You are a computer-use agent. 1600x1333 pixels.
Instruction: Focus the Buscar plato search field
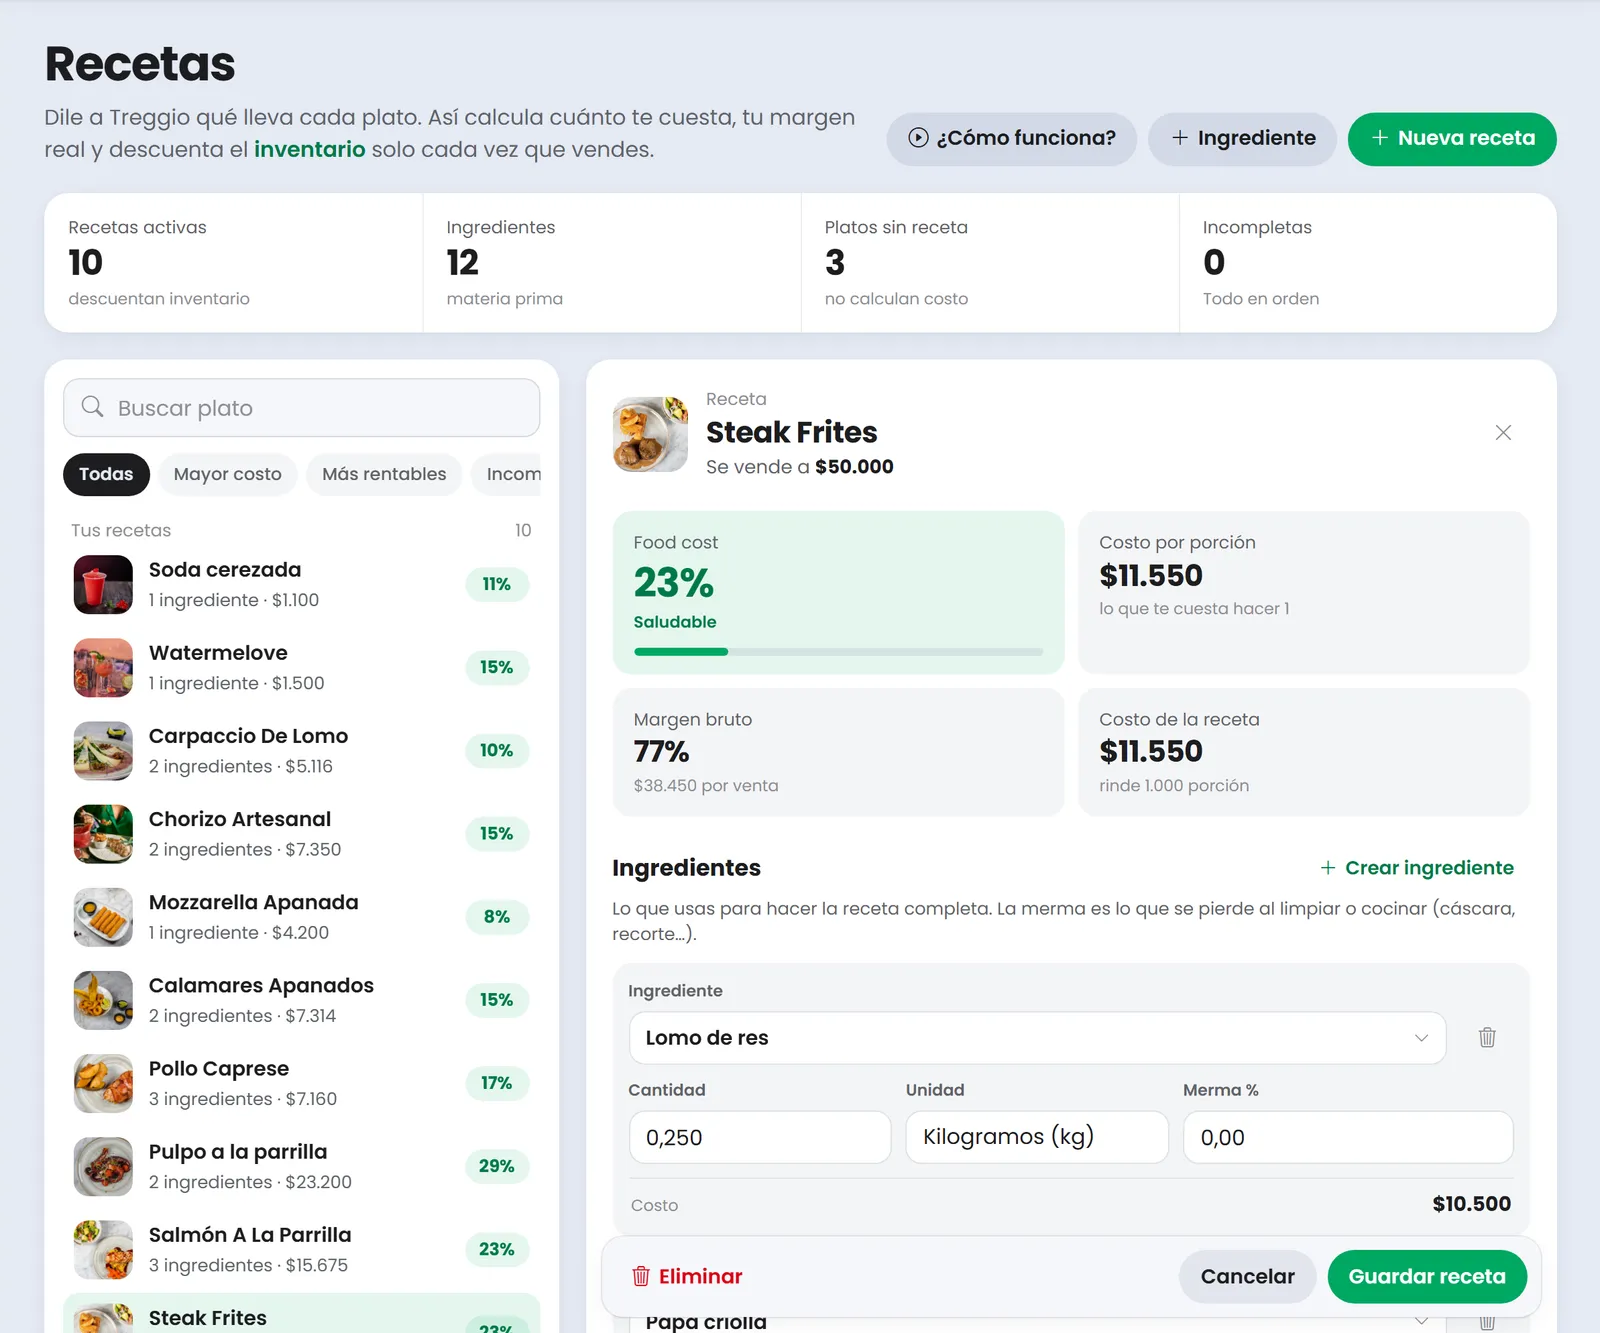[301, 407]
